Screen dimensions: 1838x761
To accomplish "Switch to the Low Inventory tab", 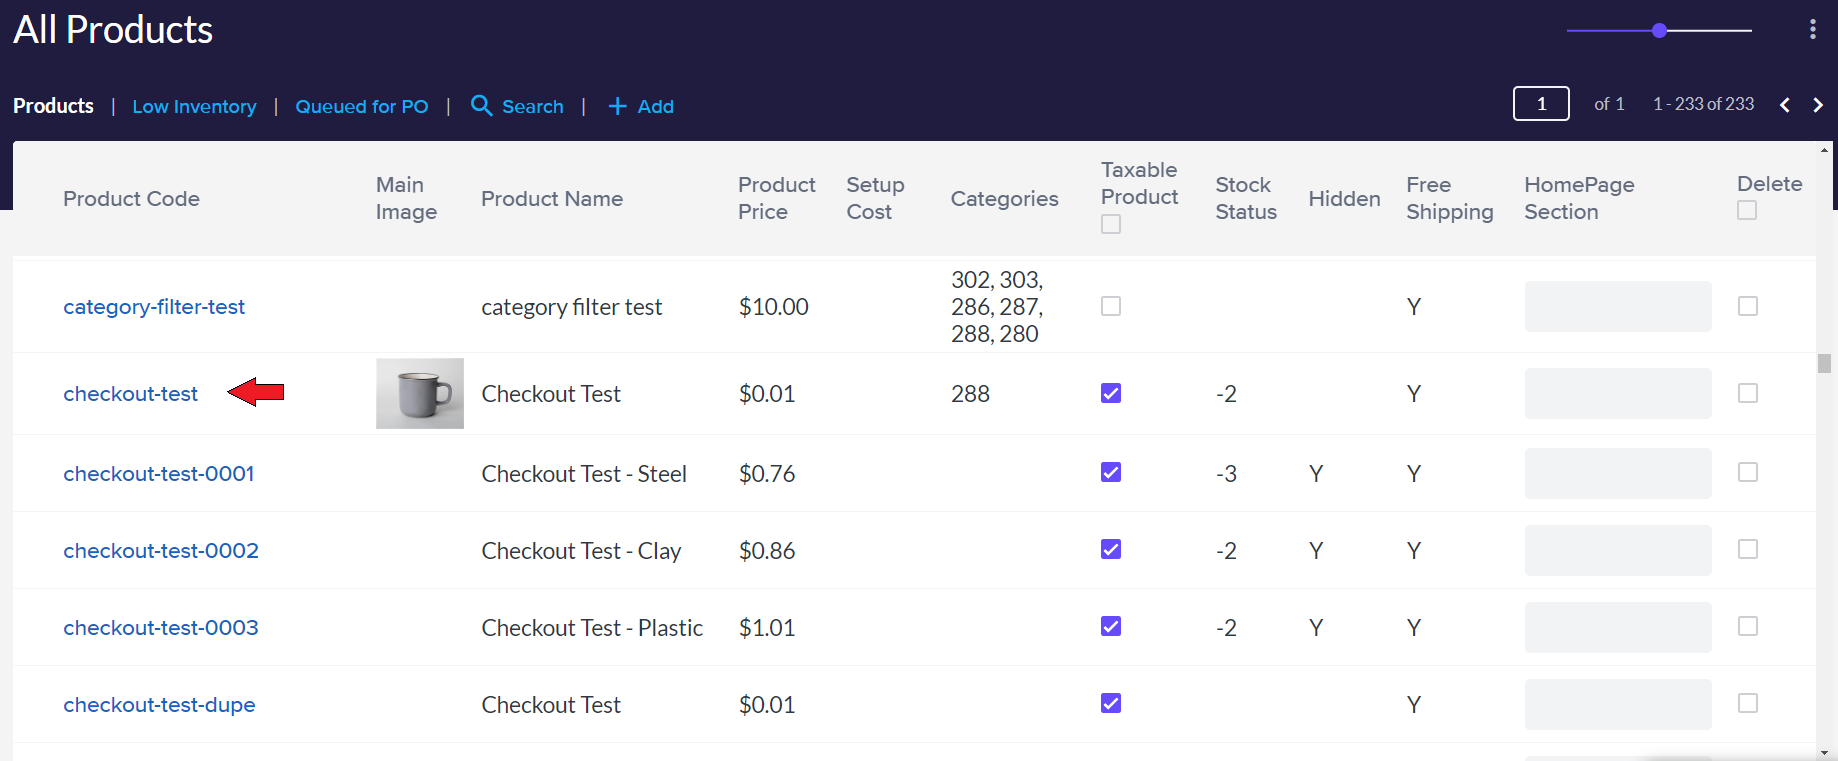I will click(194, 106).
